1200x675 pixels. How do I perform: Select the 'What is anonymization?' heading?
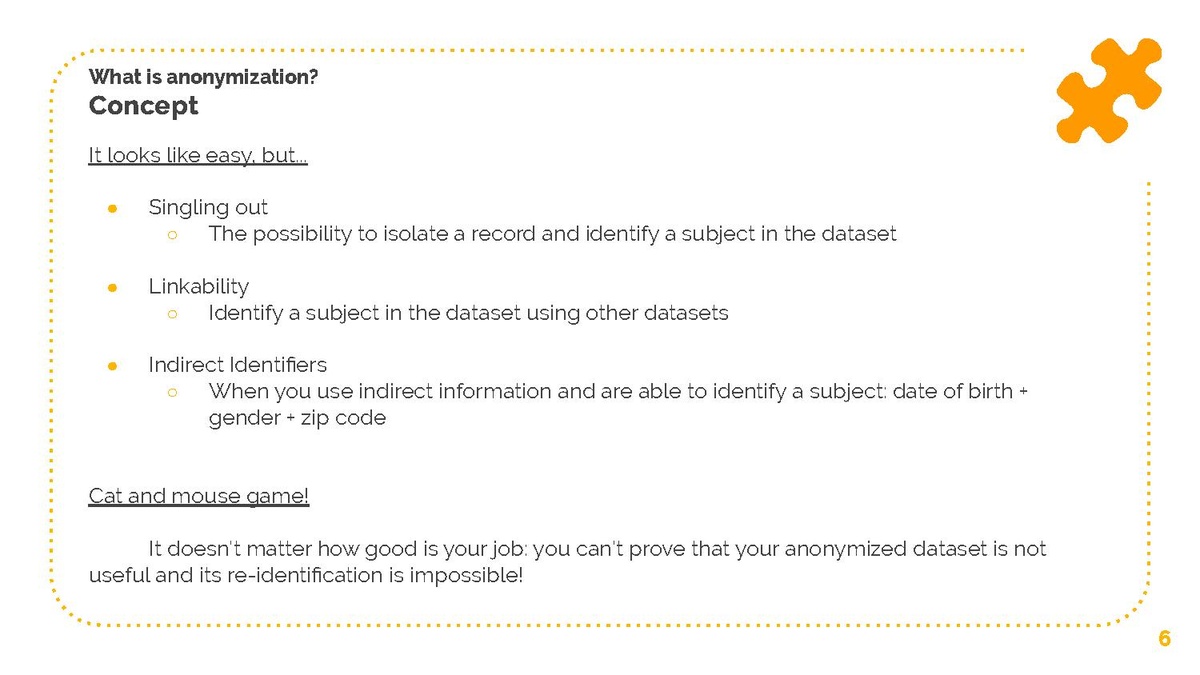click(203, 76)
